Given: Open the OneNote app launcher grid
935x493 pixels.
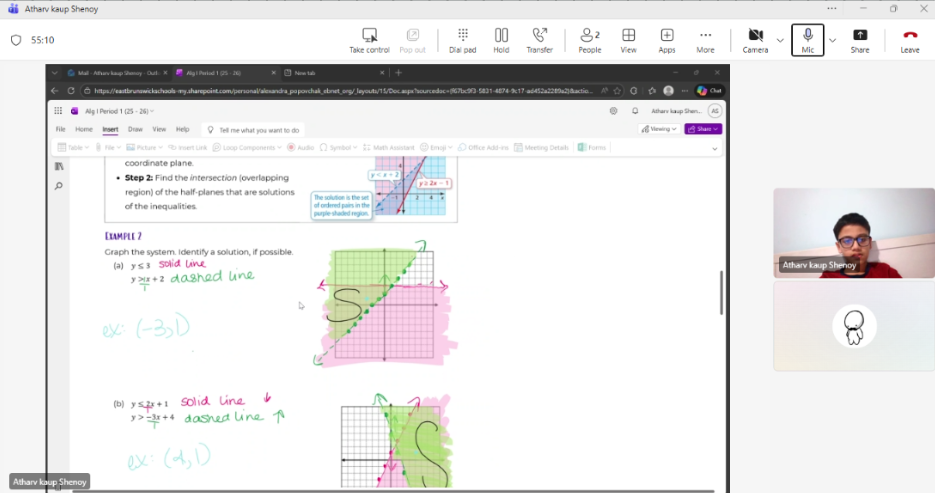Looking at the screenshot, I should (58, 111).
